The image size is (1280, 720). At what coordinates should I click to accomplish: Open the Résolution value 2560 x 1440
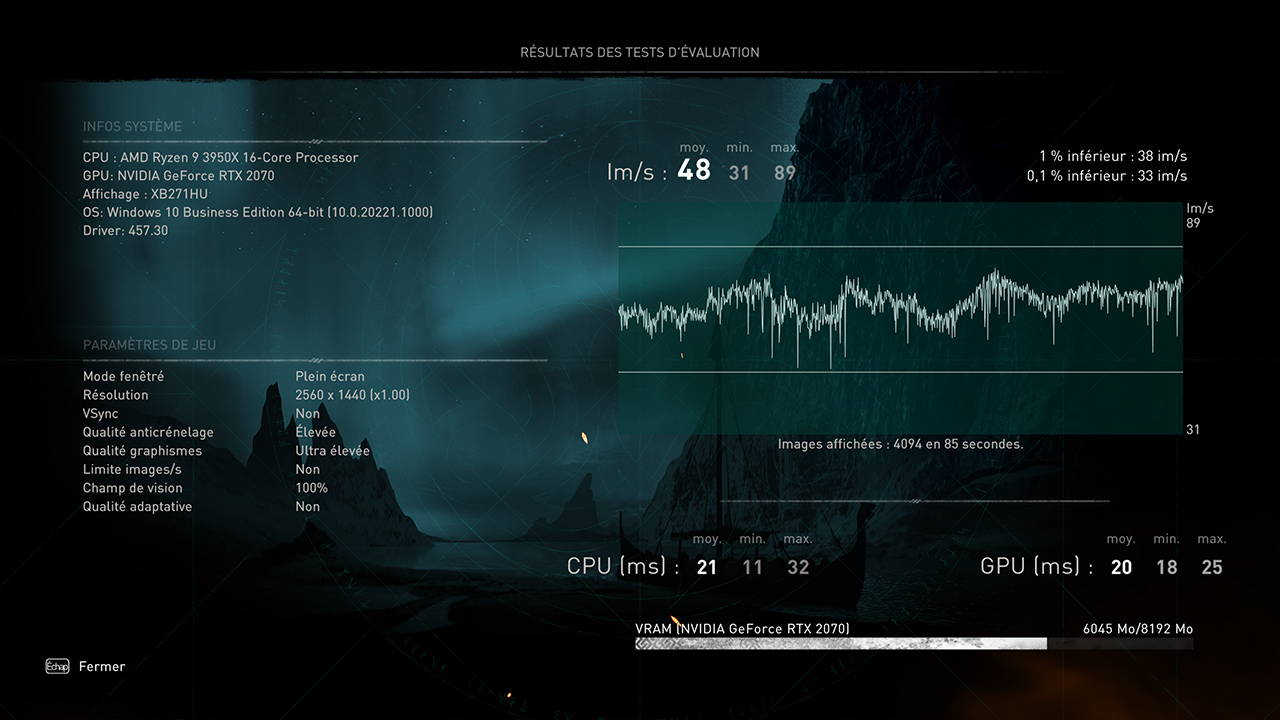click(352, 395)
